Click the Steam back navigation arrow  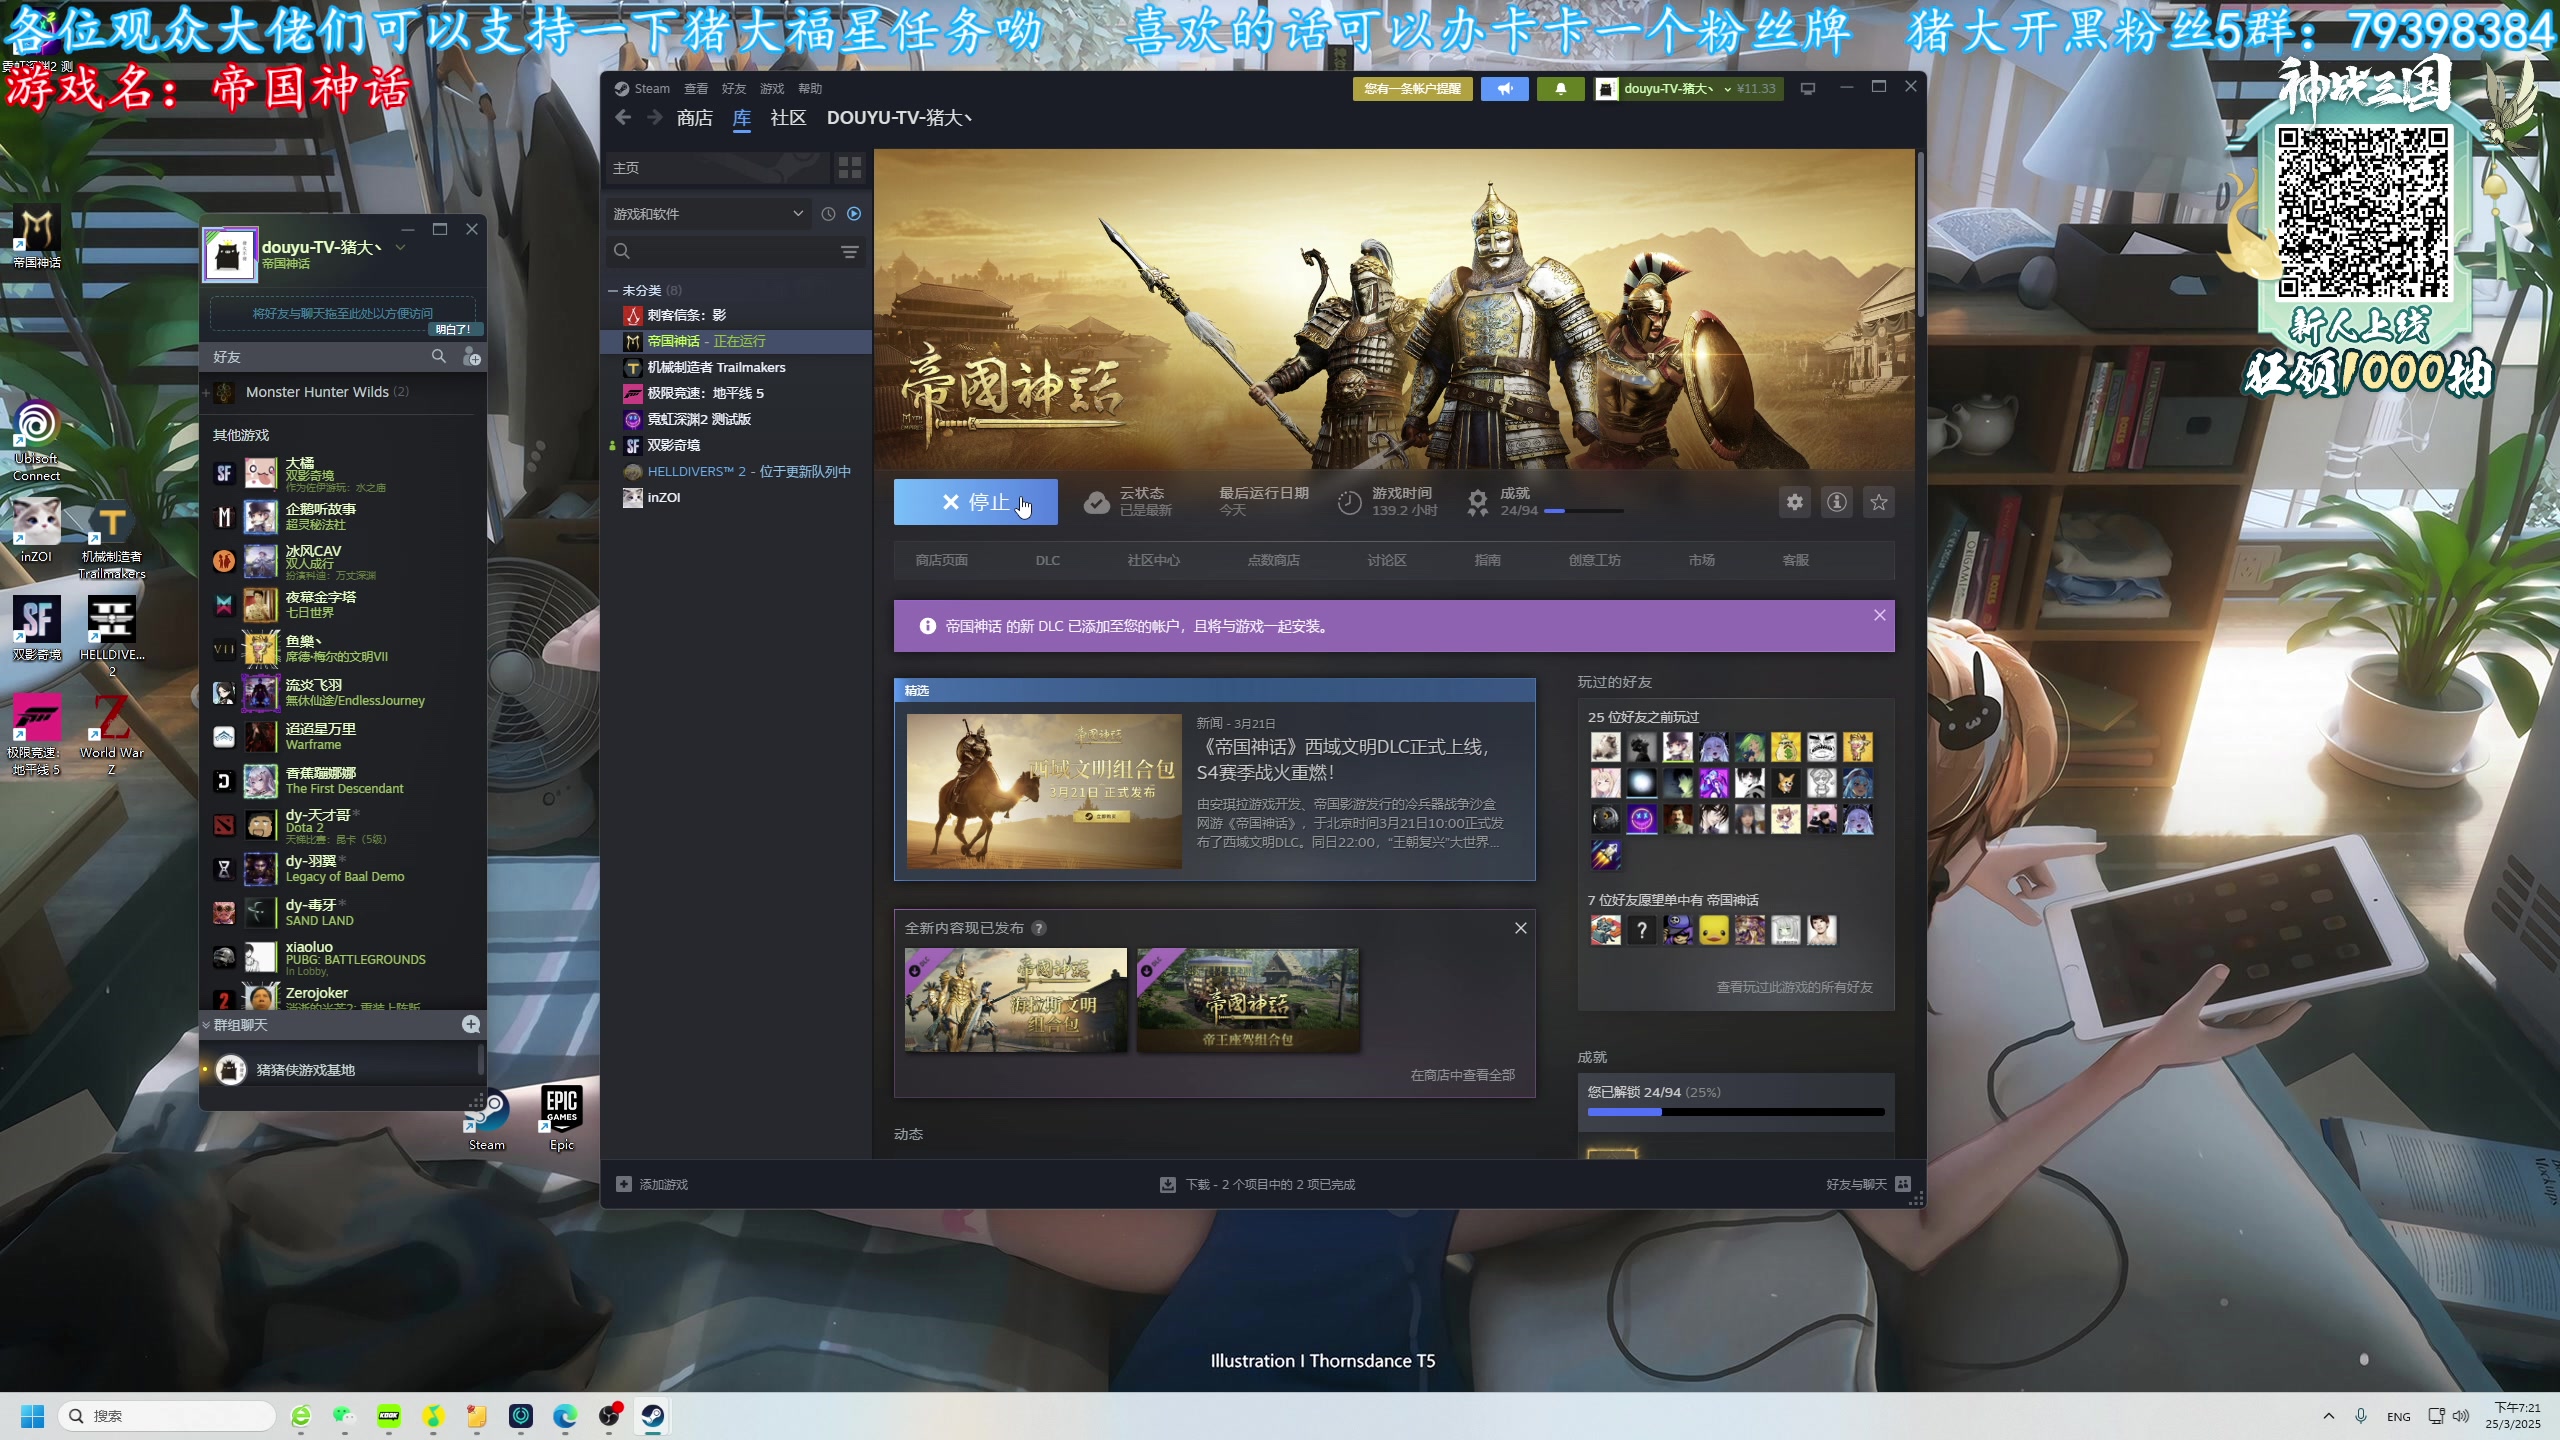[623, 118]
